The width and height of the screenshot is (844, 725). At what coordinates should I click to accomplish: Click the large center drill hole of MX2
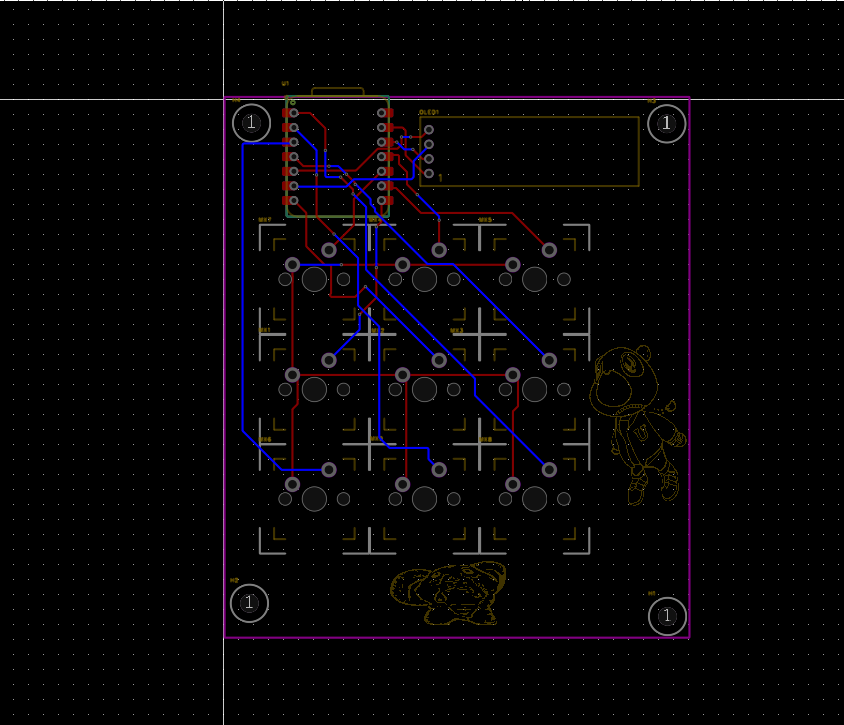423,390
